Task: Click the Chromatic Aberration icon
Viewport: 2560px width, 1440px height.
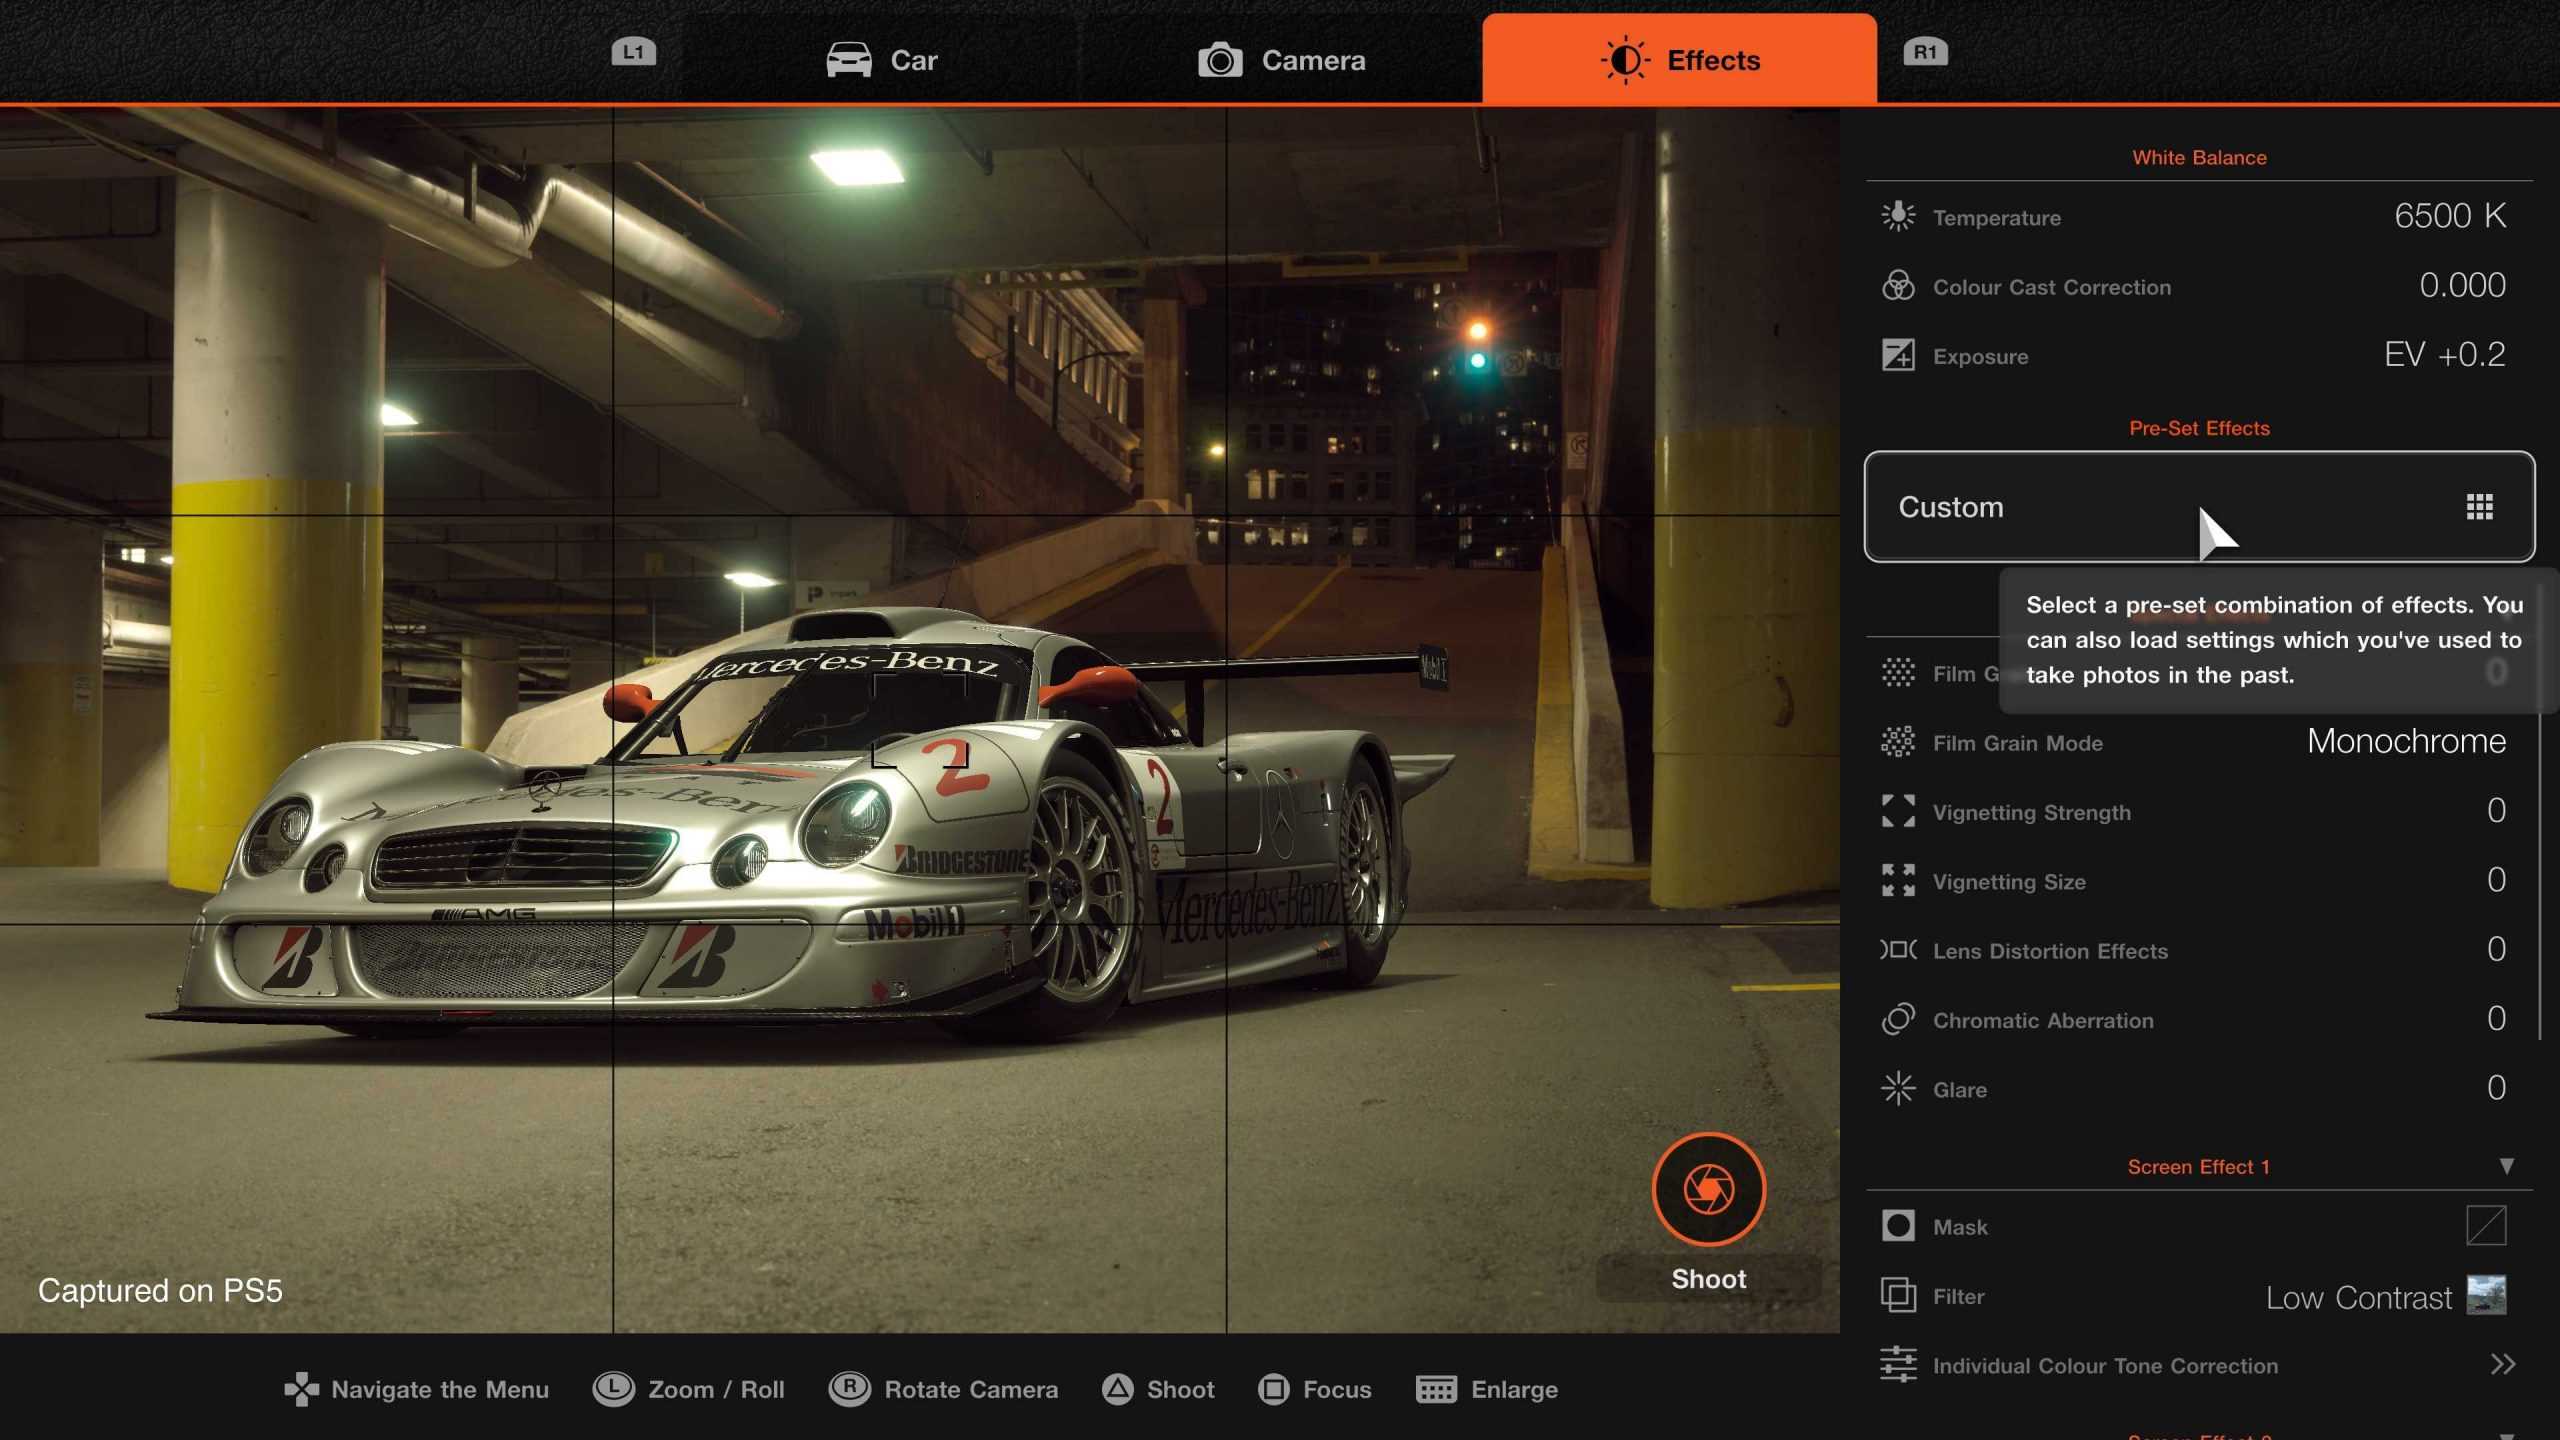Action: click(1895, 1020)
